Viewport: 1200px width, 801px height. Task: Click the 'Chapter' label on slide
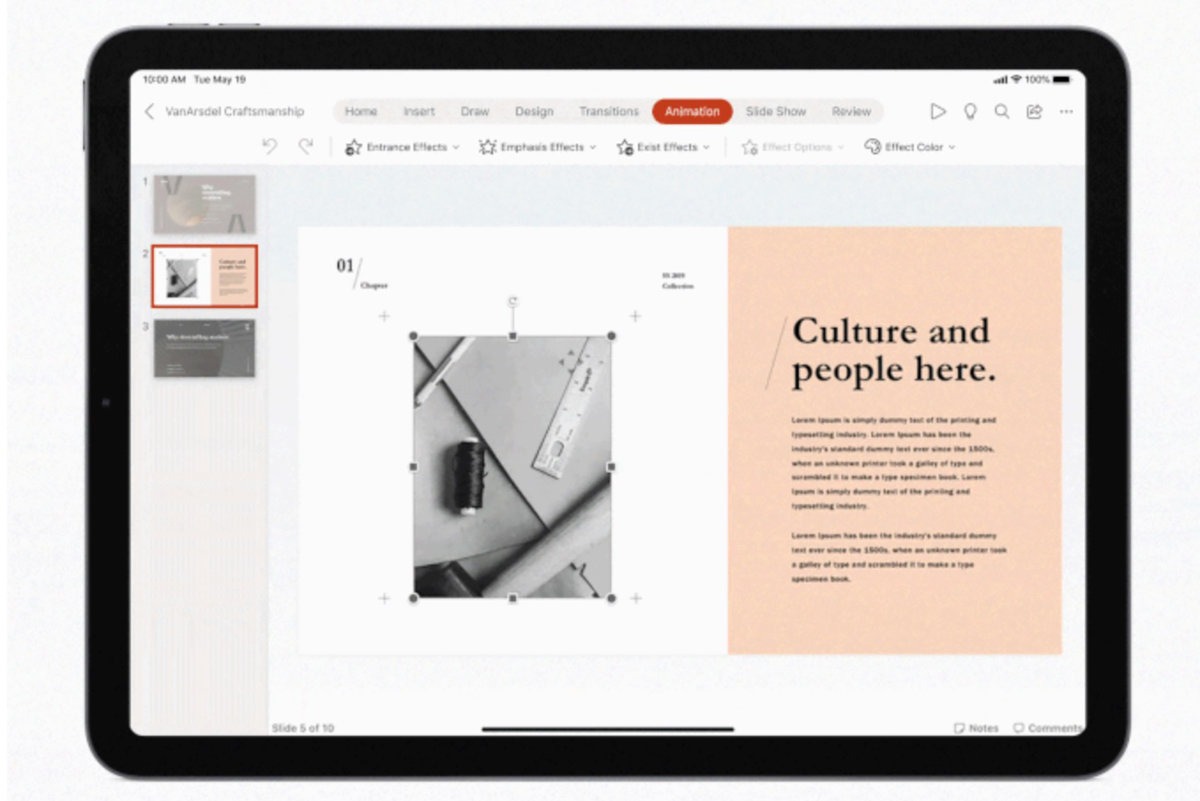[x=374, y=285]
